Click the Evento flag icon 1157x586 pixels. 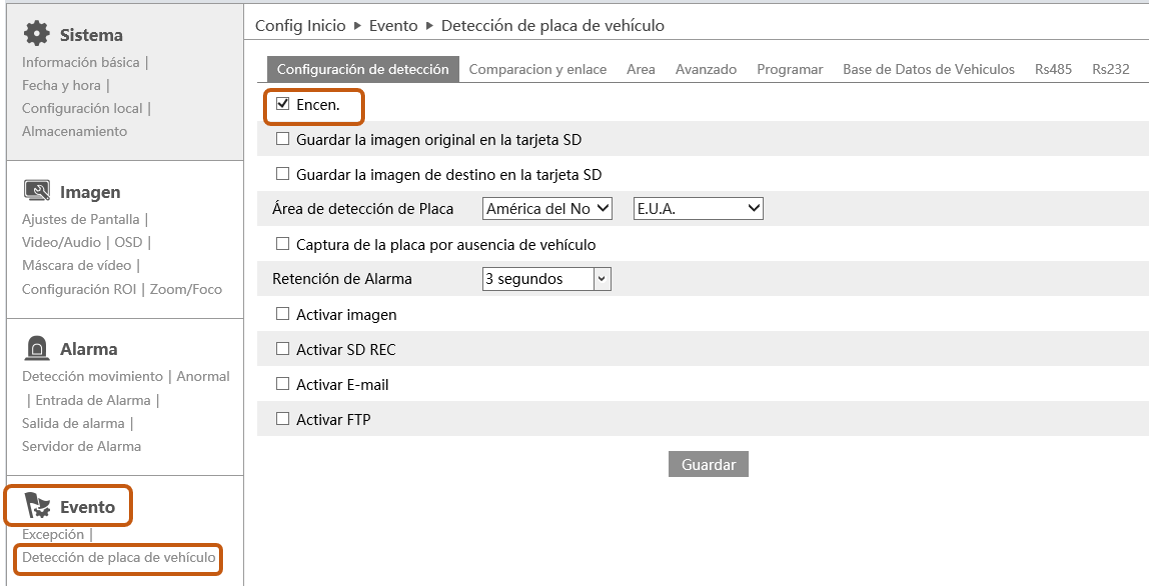[x=37, y=506]
